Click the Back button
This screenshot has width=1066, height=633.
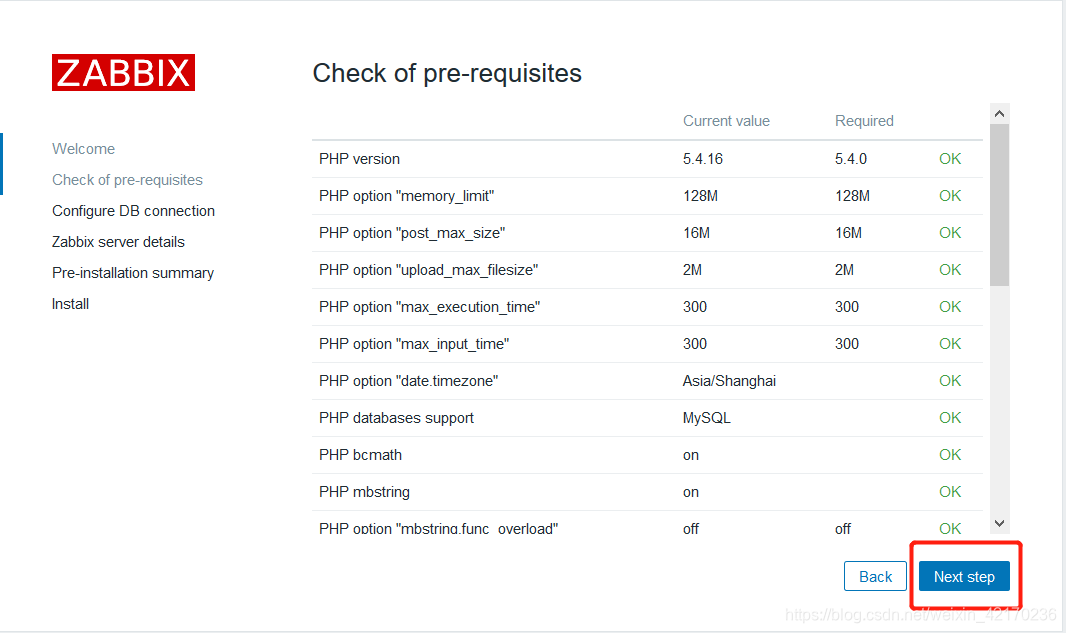[875, 577]
